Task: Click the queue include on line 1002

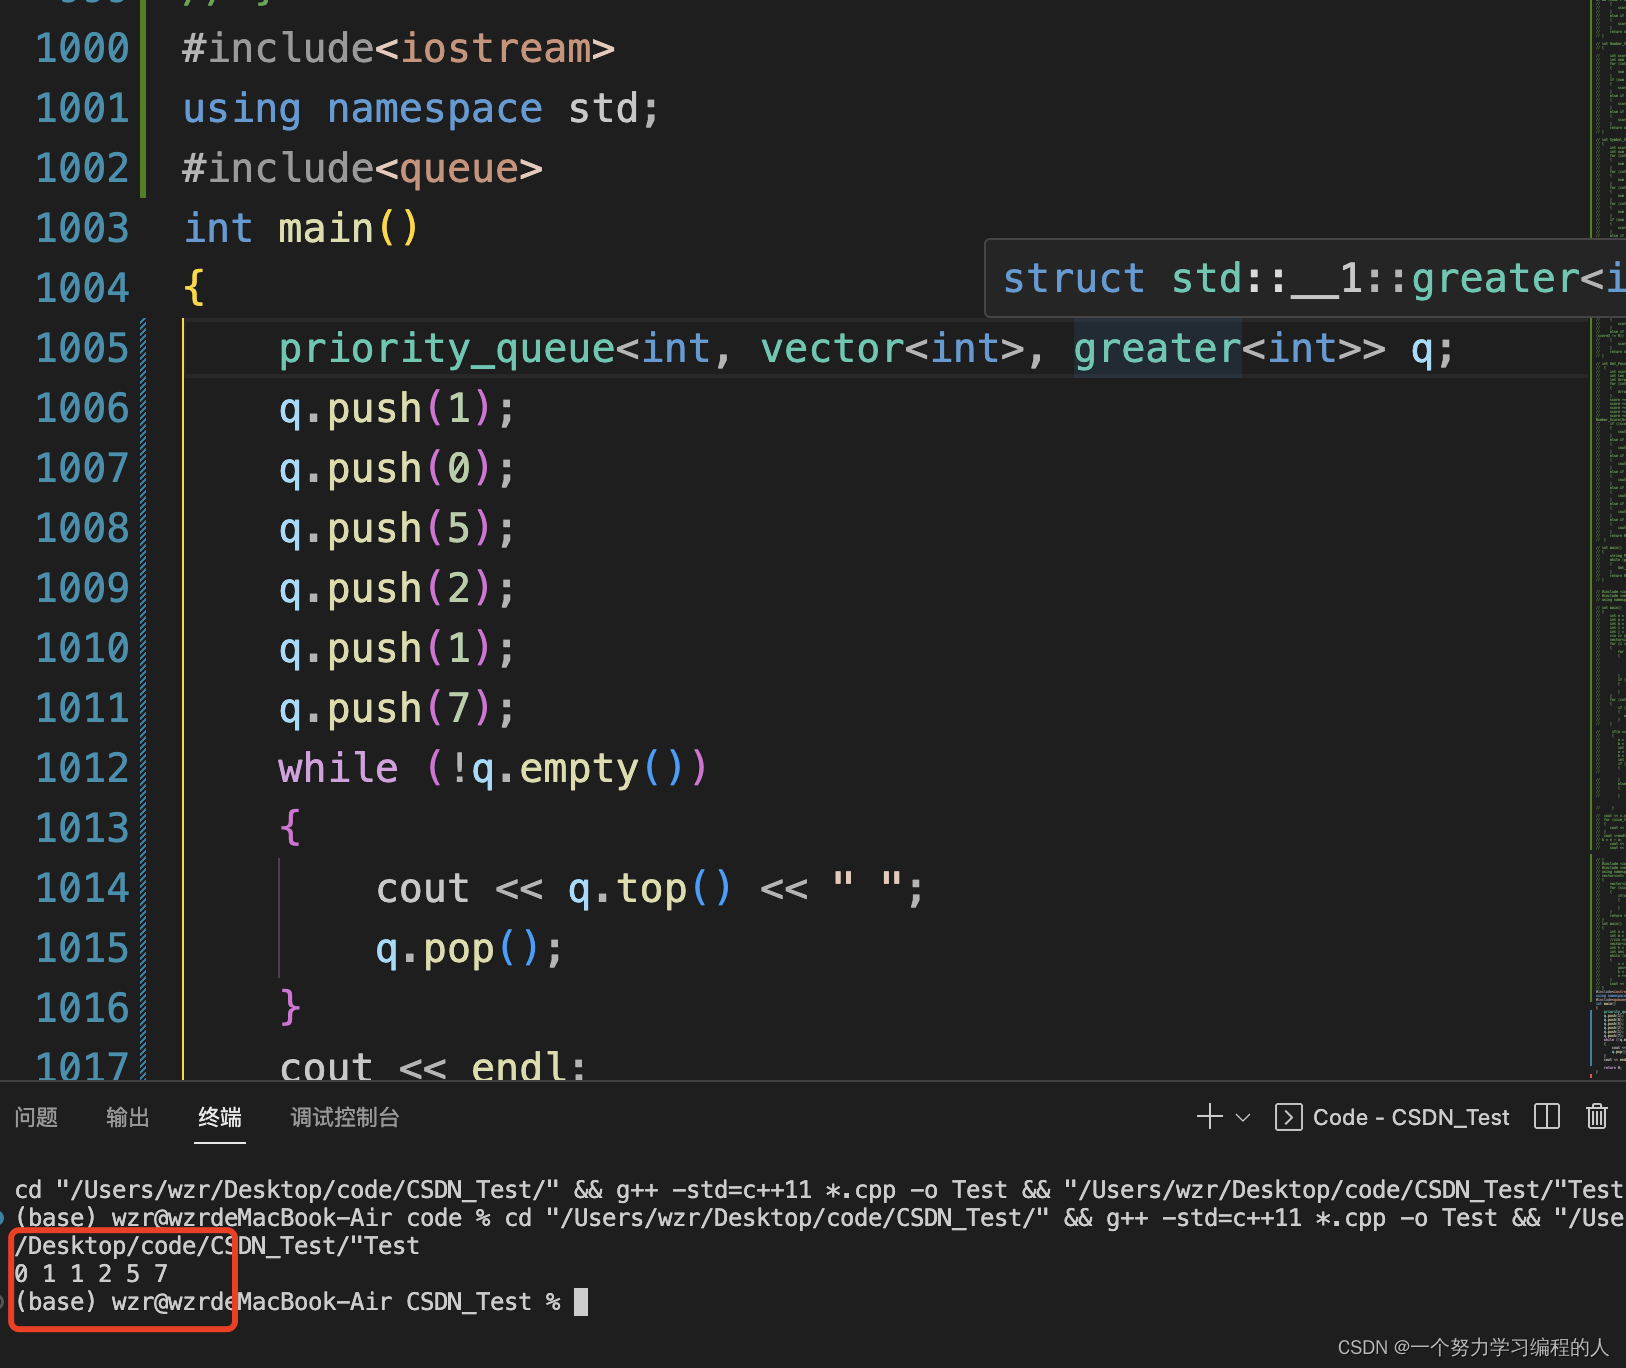Action: 459,168
